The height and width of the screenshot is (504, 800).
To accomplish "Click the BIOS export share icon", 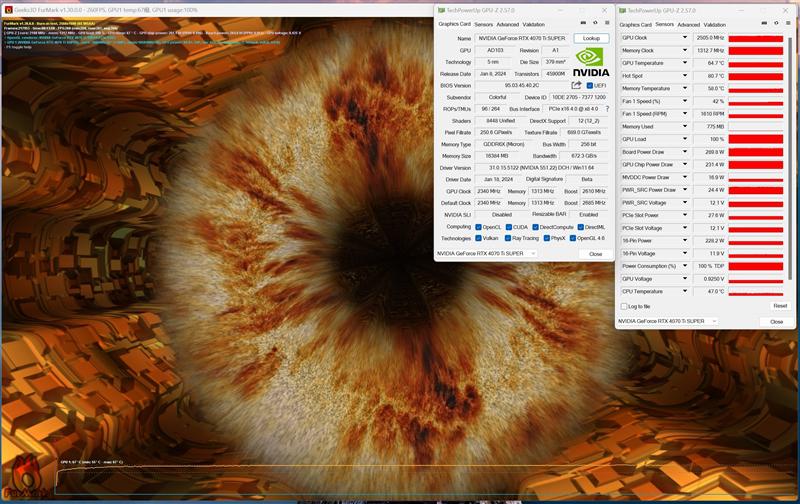I will coord(576,85).
